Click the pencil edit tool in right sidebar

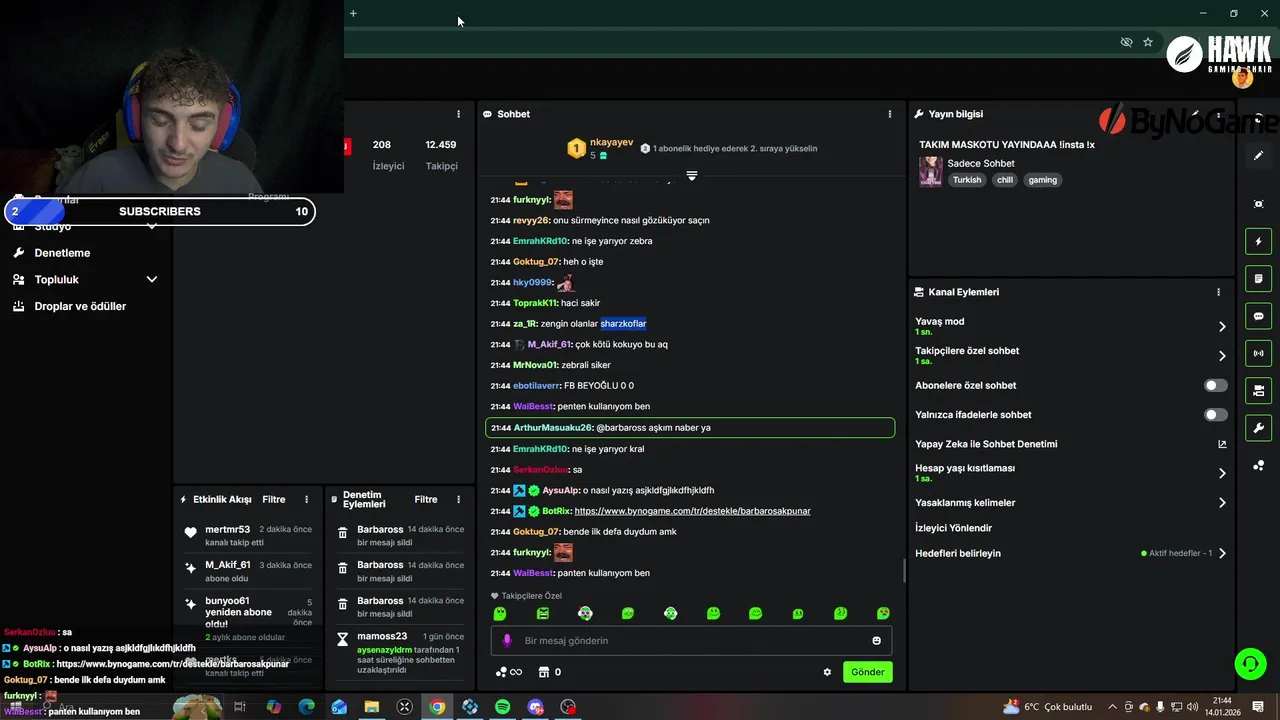(1258, 156)
